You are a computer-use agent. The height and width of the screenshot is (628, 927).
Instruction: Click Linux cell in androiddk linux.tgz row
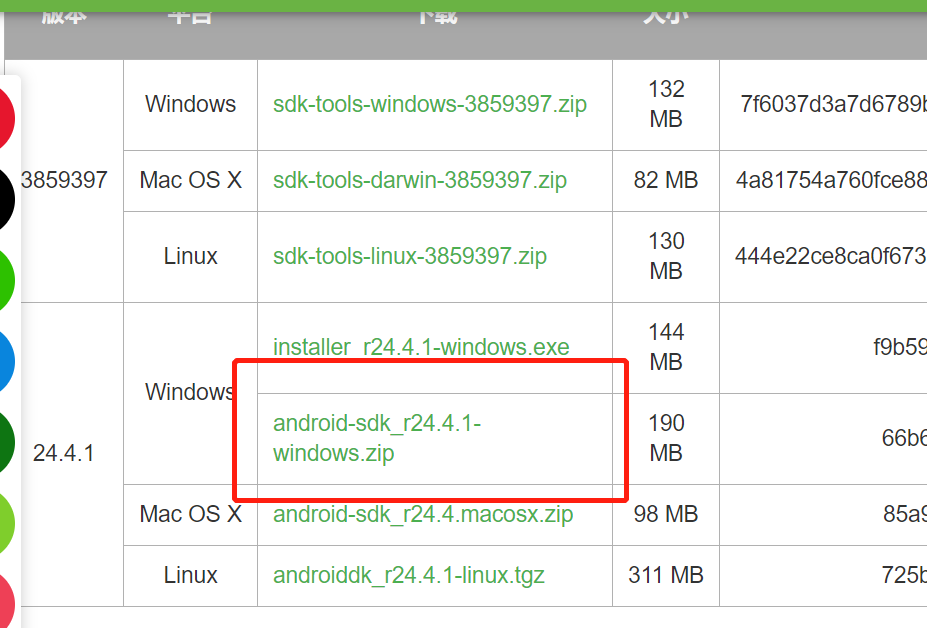click(x=190, y=575)
